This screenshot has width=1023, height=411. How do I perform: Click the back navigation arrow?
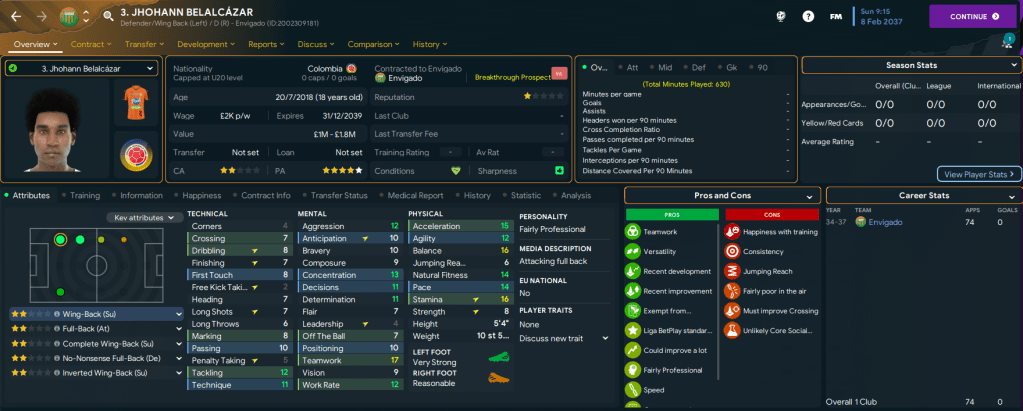[16, 16]
